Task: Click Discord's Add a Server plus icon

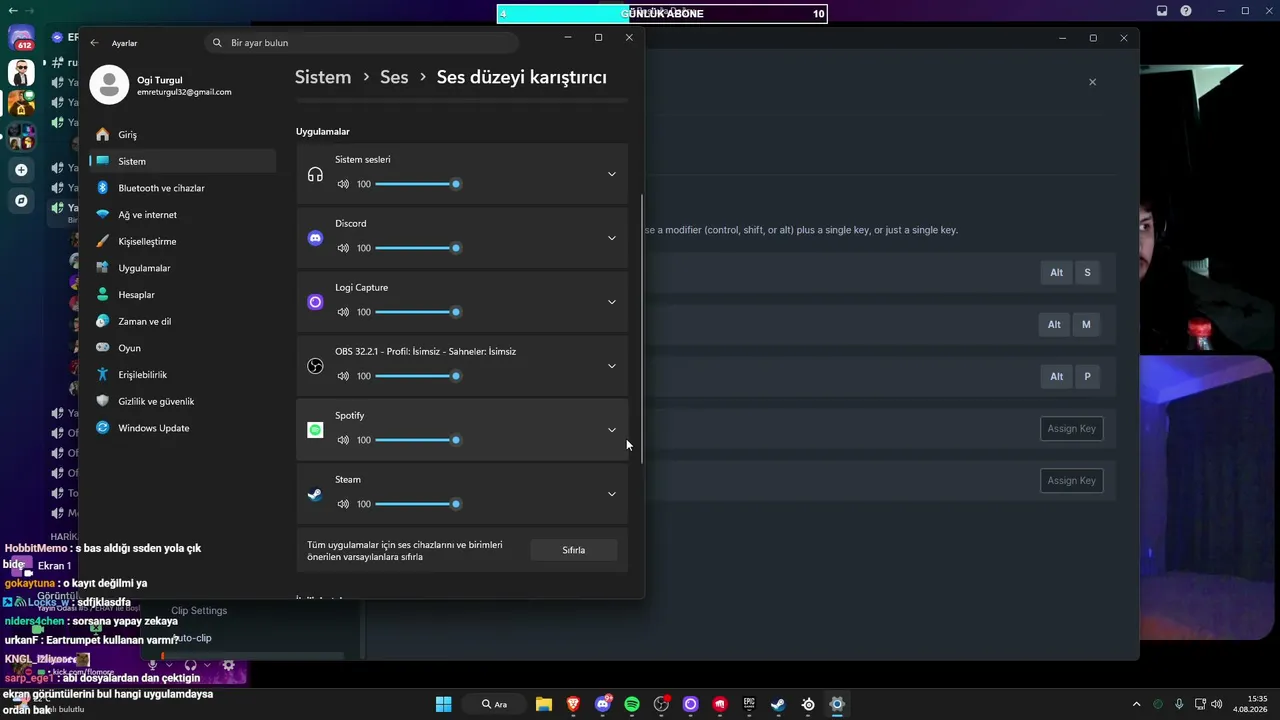Action: (x=21, y=170)
